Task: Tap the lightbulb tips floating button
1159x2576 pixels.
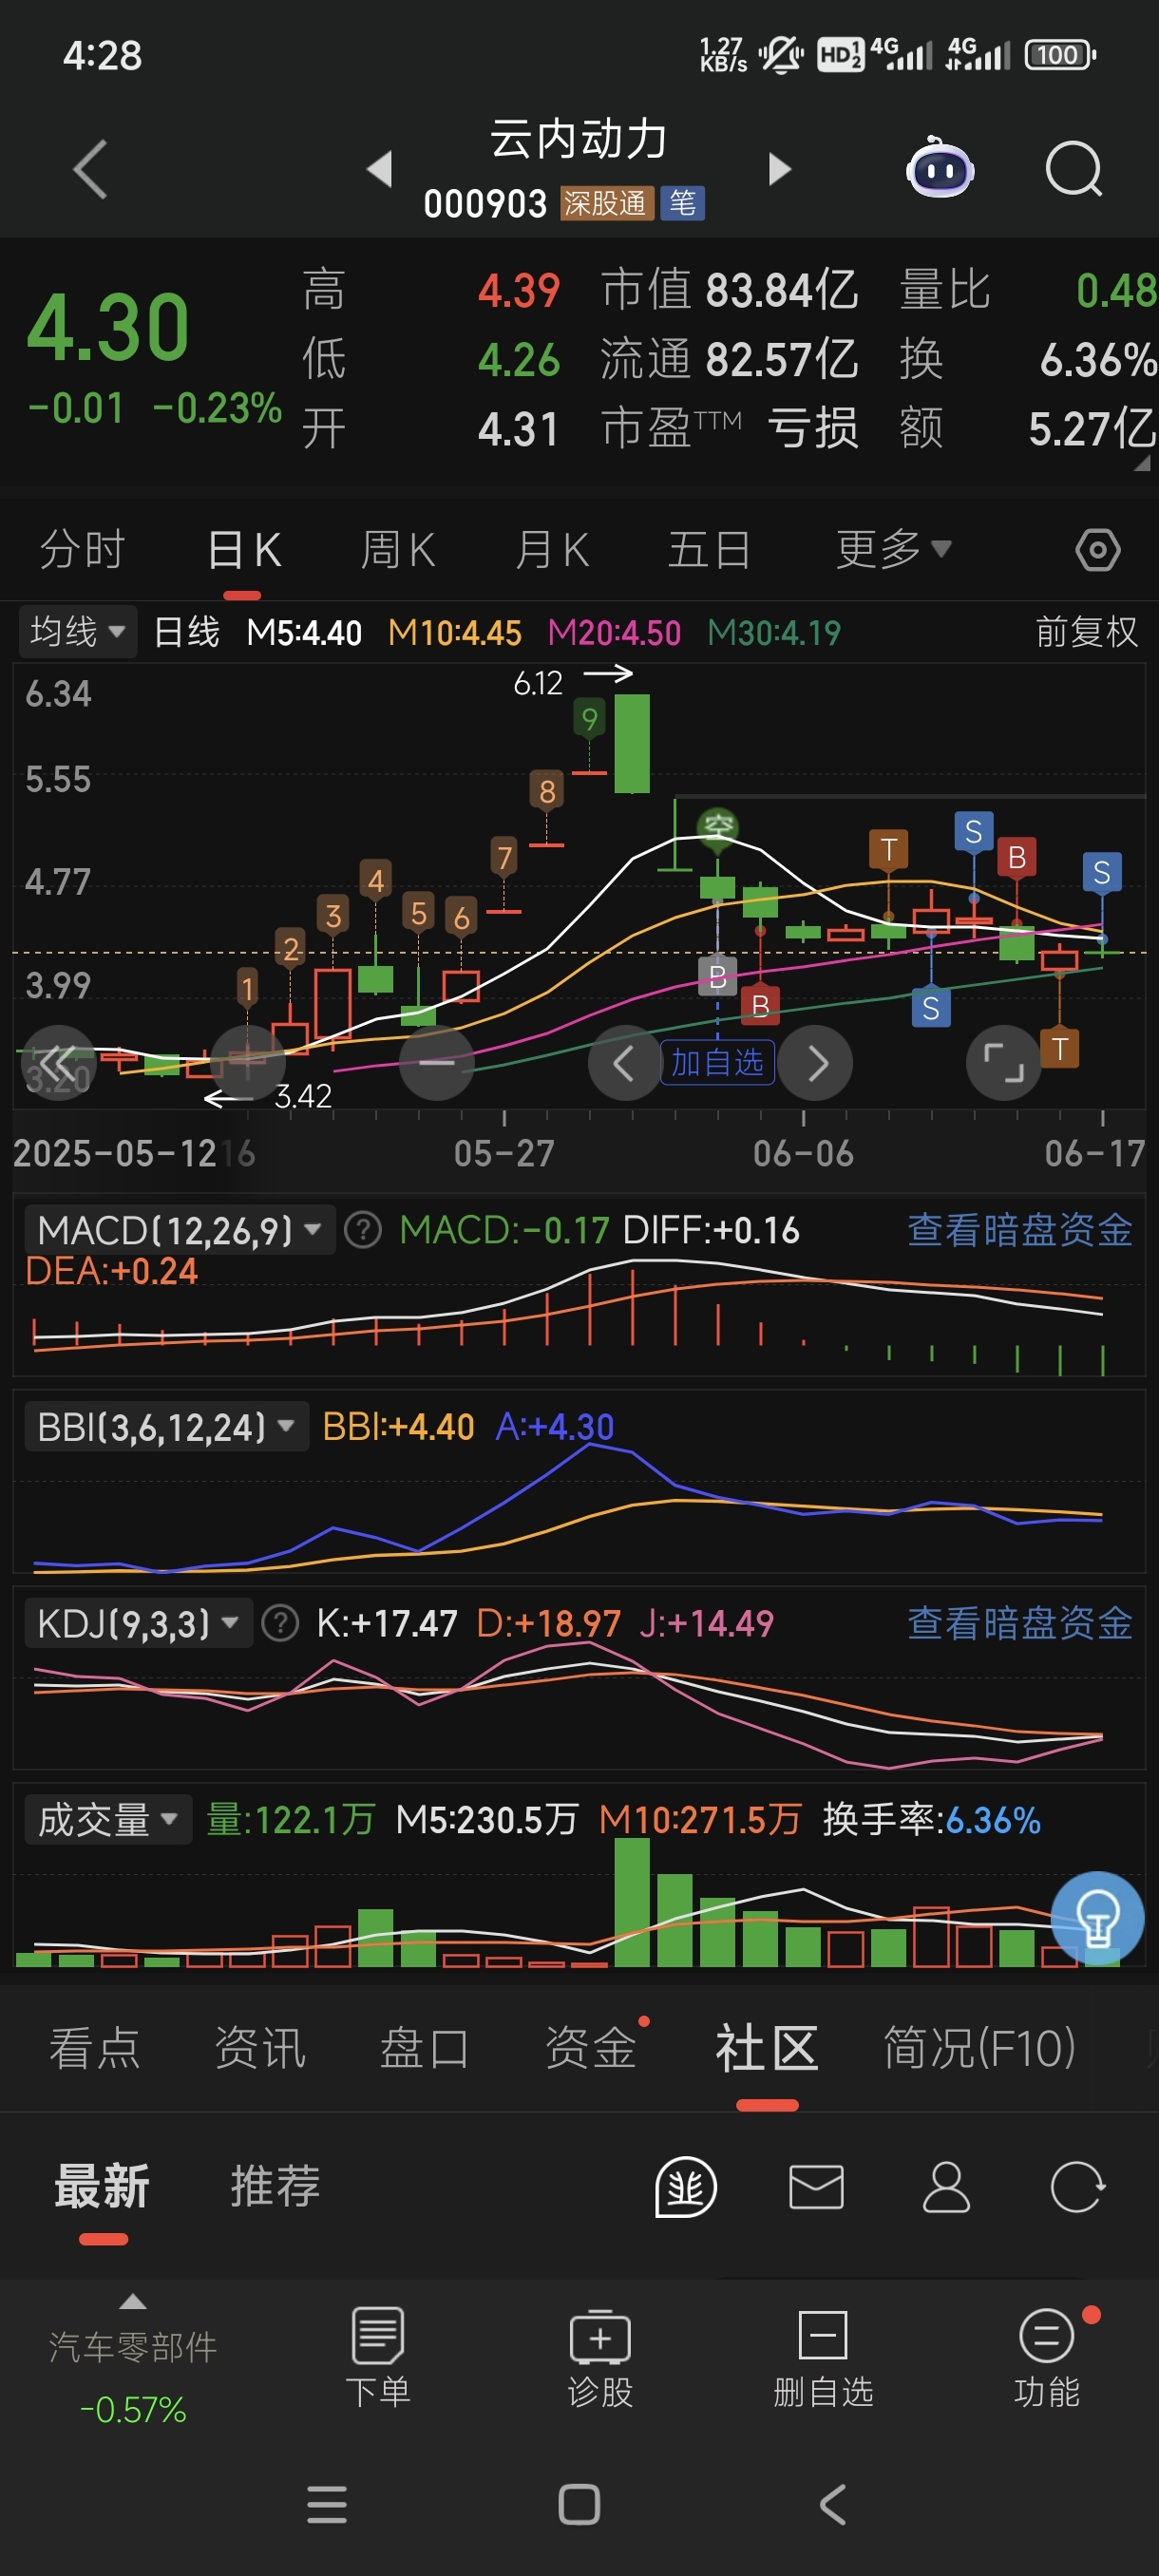Action: 1097,1917
